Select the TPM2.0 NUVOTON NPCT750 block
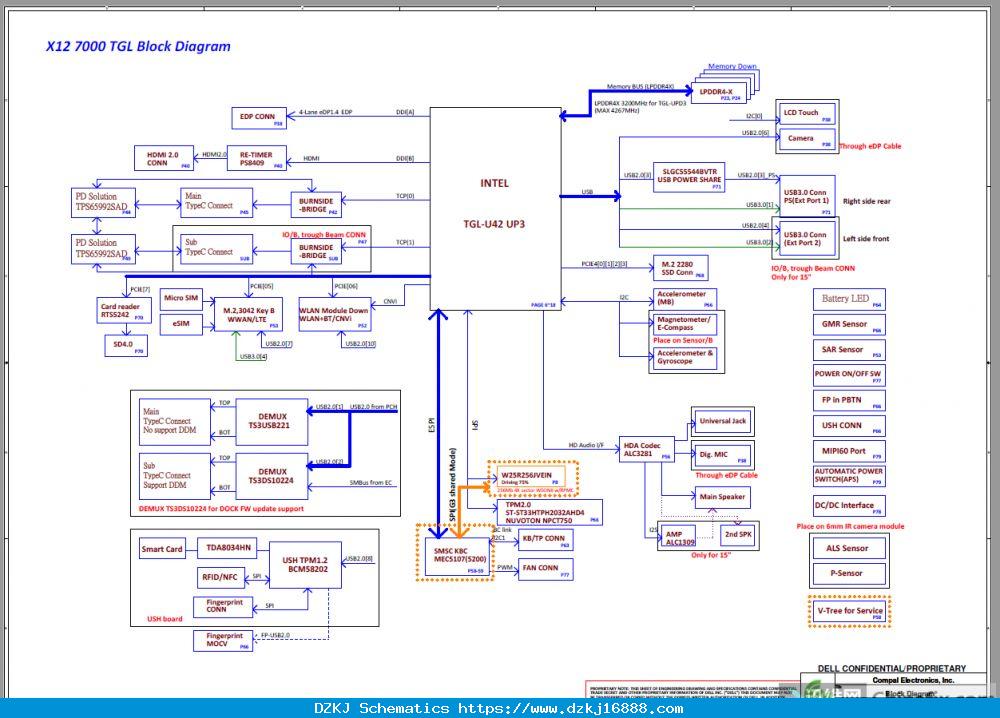1000x718 pixels. coord(550,513)
